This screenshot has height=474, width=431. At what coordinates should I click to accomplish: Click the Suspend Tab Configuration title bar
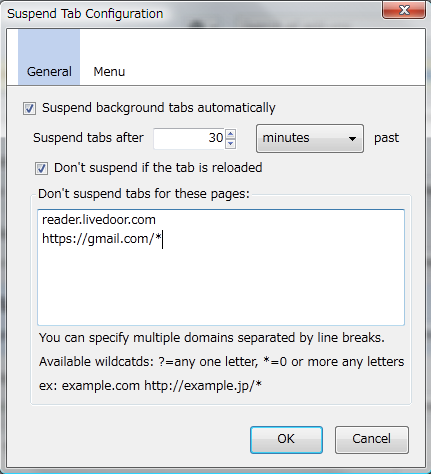(193, 13)
